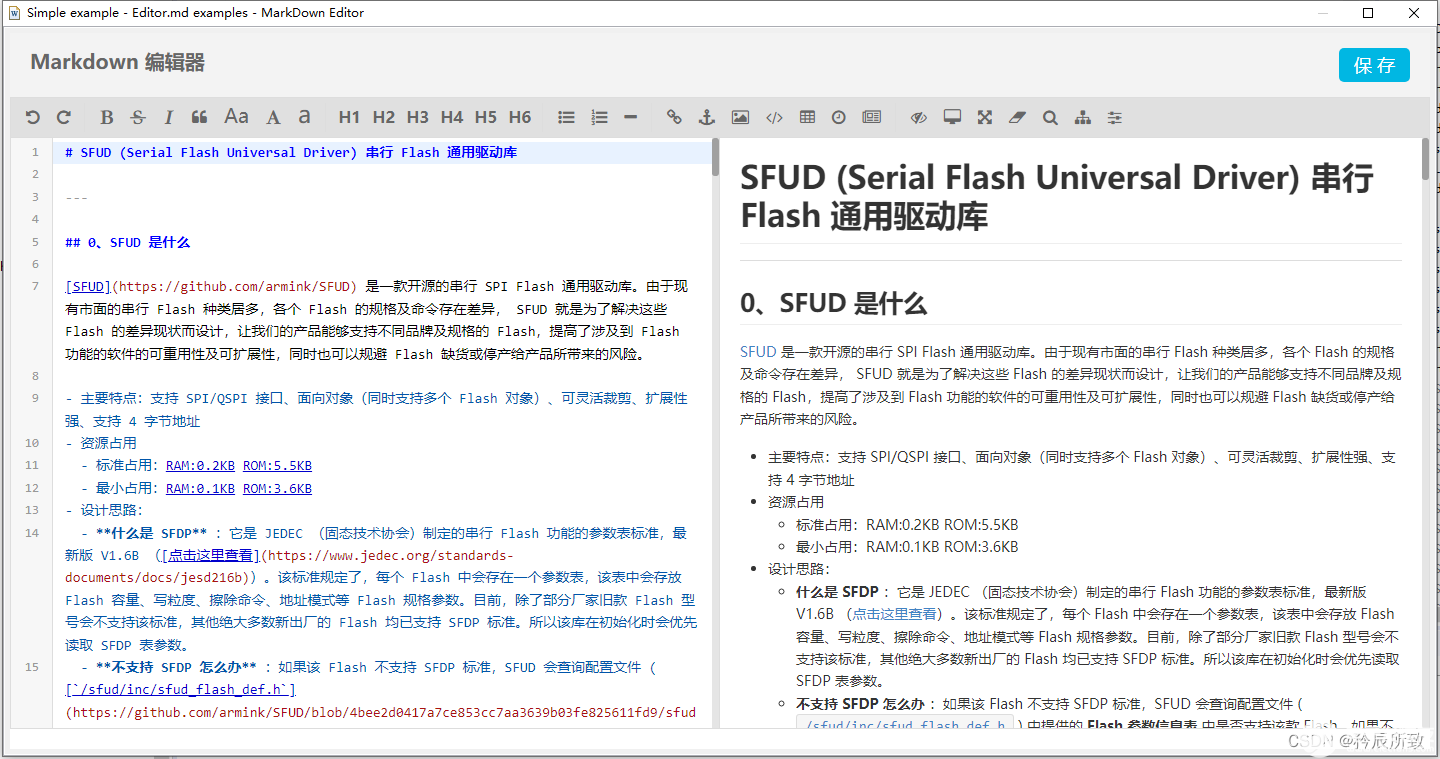
Task: Click the '- 资源占用' source line
Action: pyautogui.click(x=101, y=443)
